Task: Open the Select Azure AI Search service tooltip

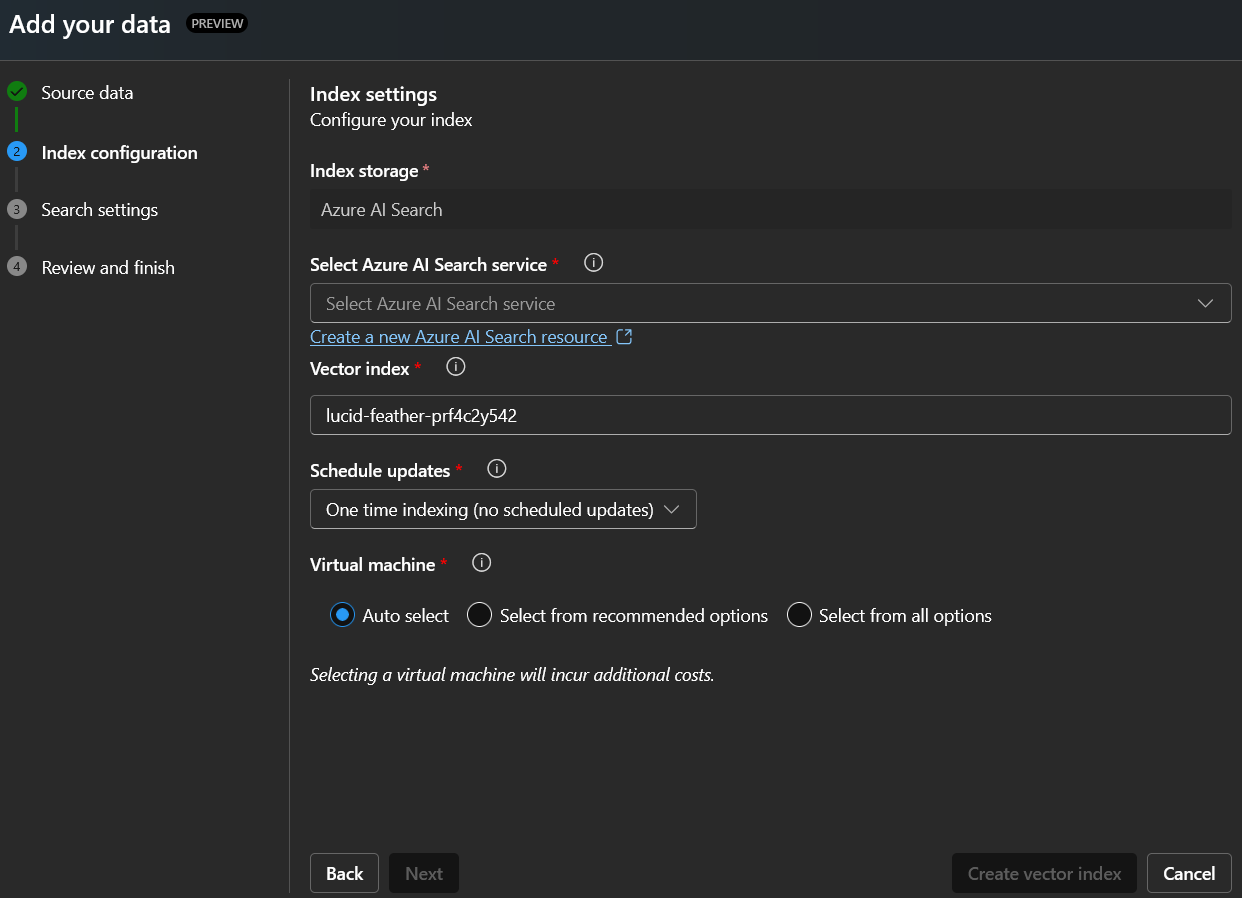Action: (593, 263)
